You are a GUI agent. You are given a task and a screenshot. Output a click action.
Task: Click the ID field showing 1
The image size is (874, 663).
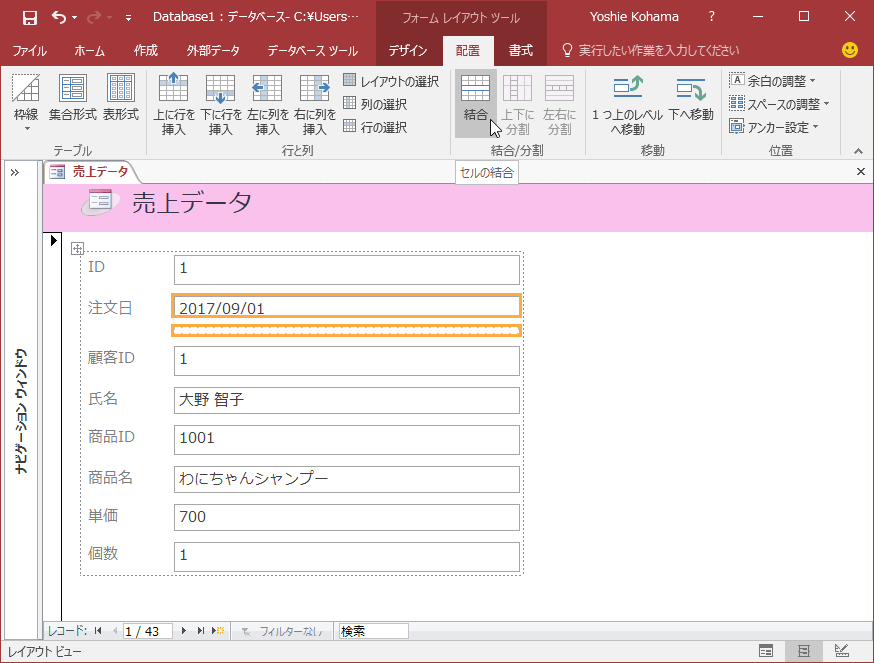[347, 269]
